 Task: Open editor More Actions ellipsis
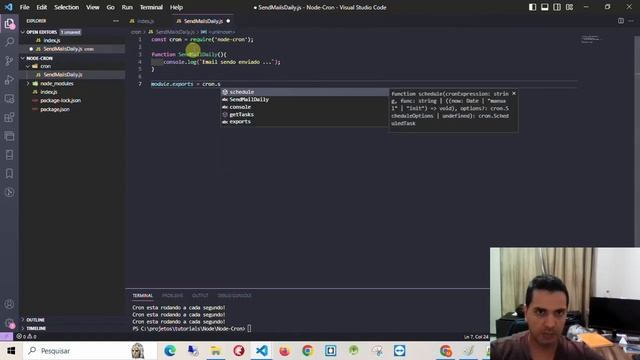[x=631, y=21]
